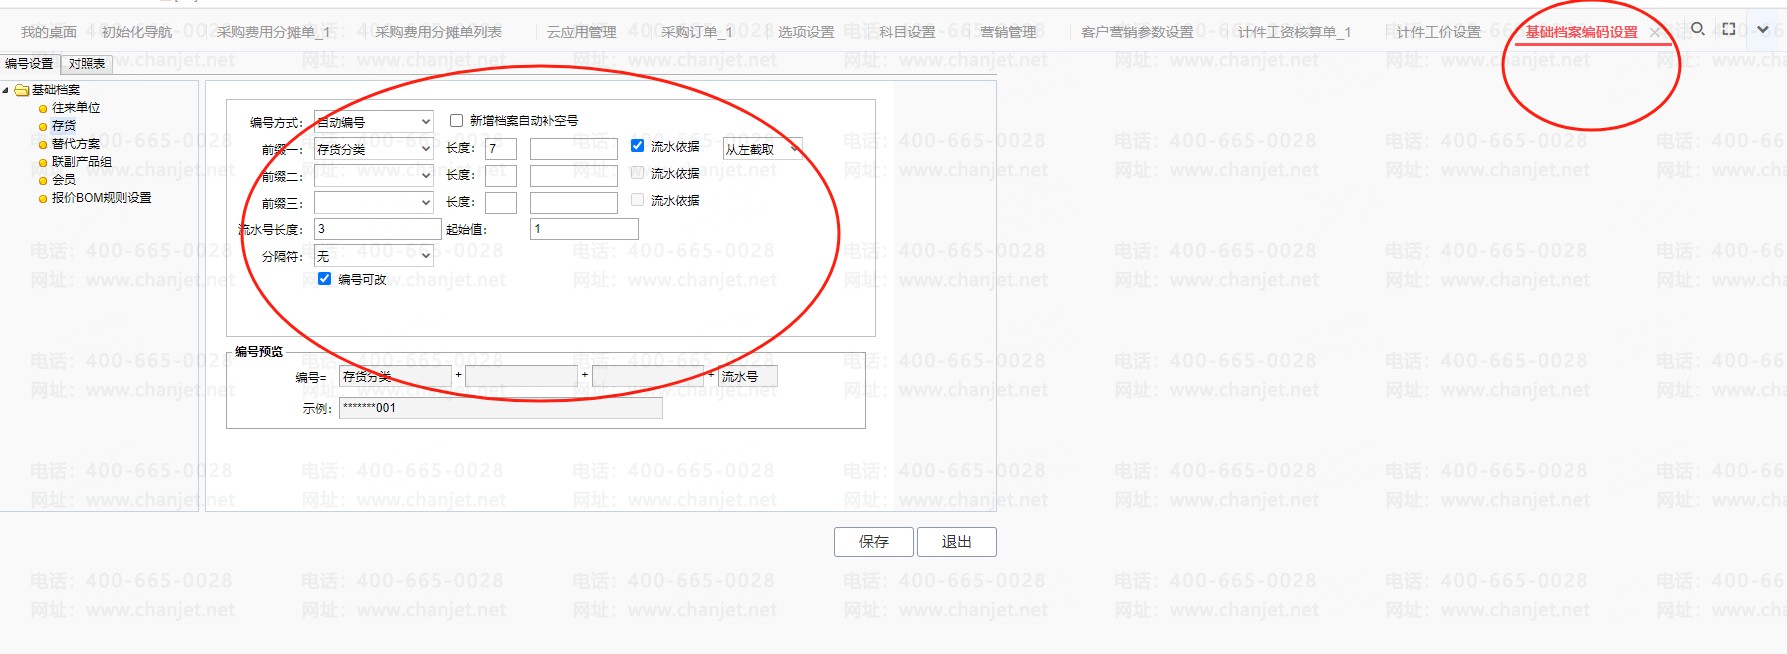Screen dimensions: 1787x654
Task: Toggle 流水依据 checkbox for 前缀三
Action: 637,200
